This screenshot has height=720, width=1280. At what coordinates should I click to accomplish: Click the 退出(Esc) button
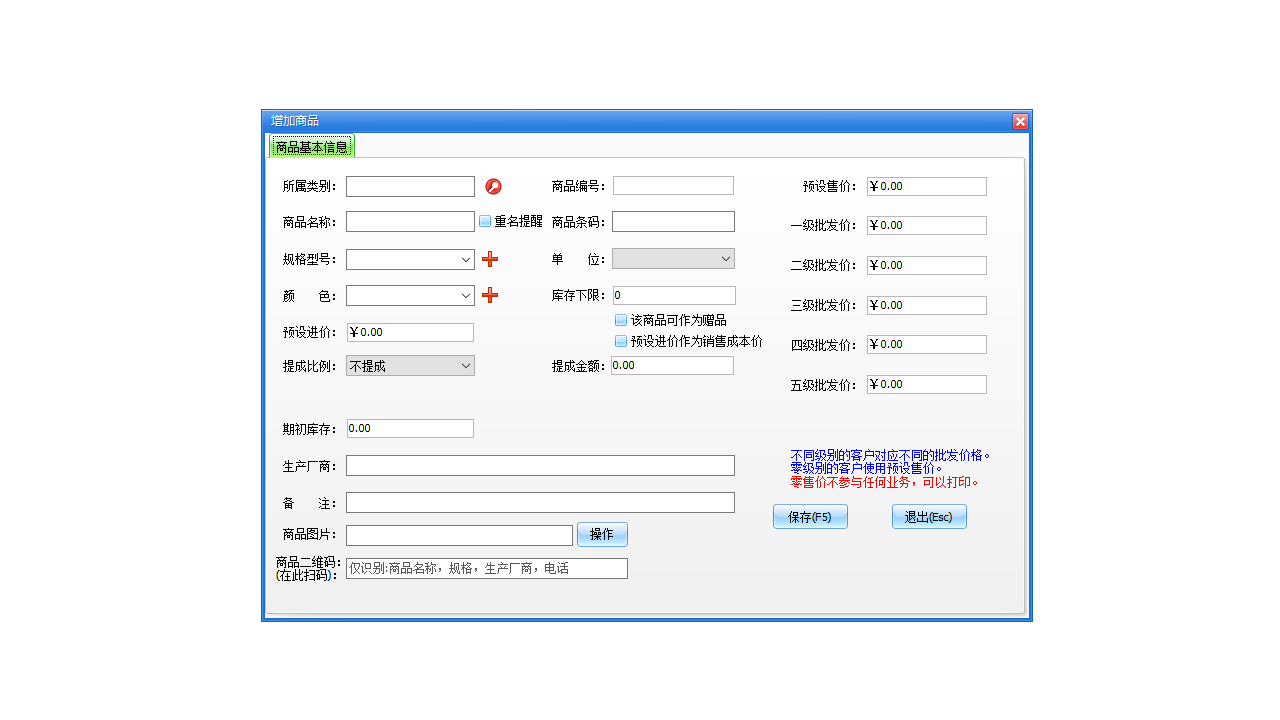click(x=929, y=516)
